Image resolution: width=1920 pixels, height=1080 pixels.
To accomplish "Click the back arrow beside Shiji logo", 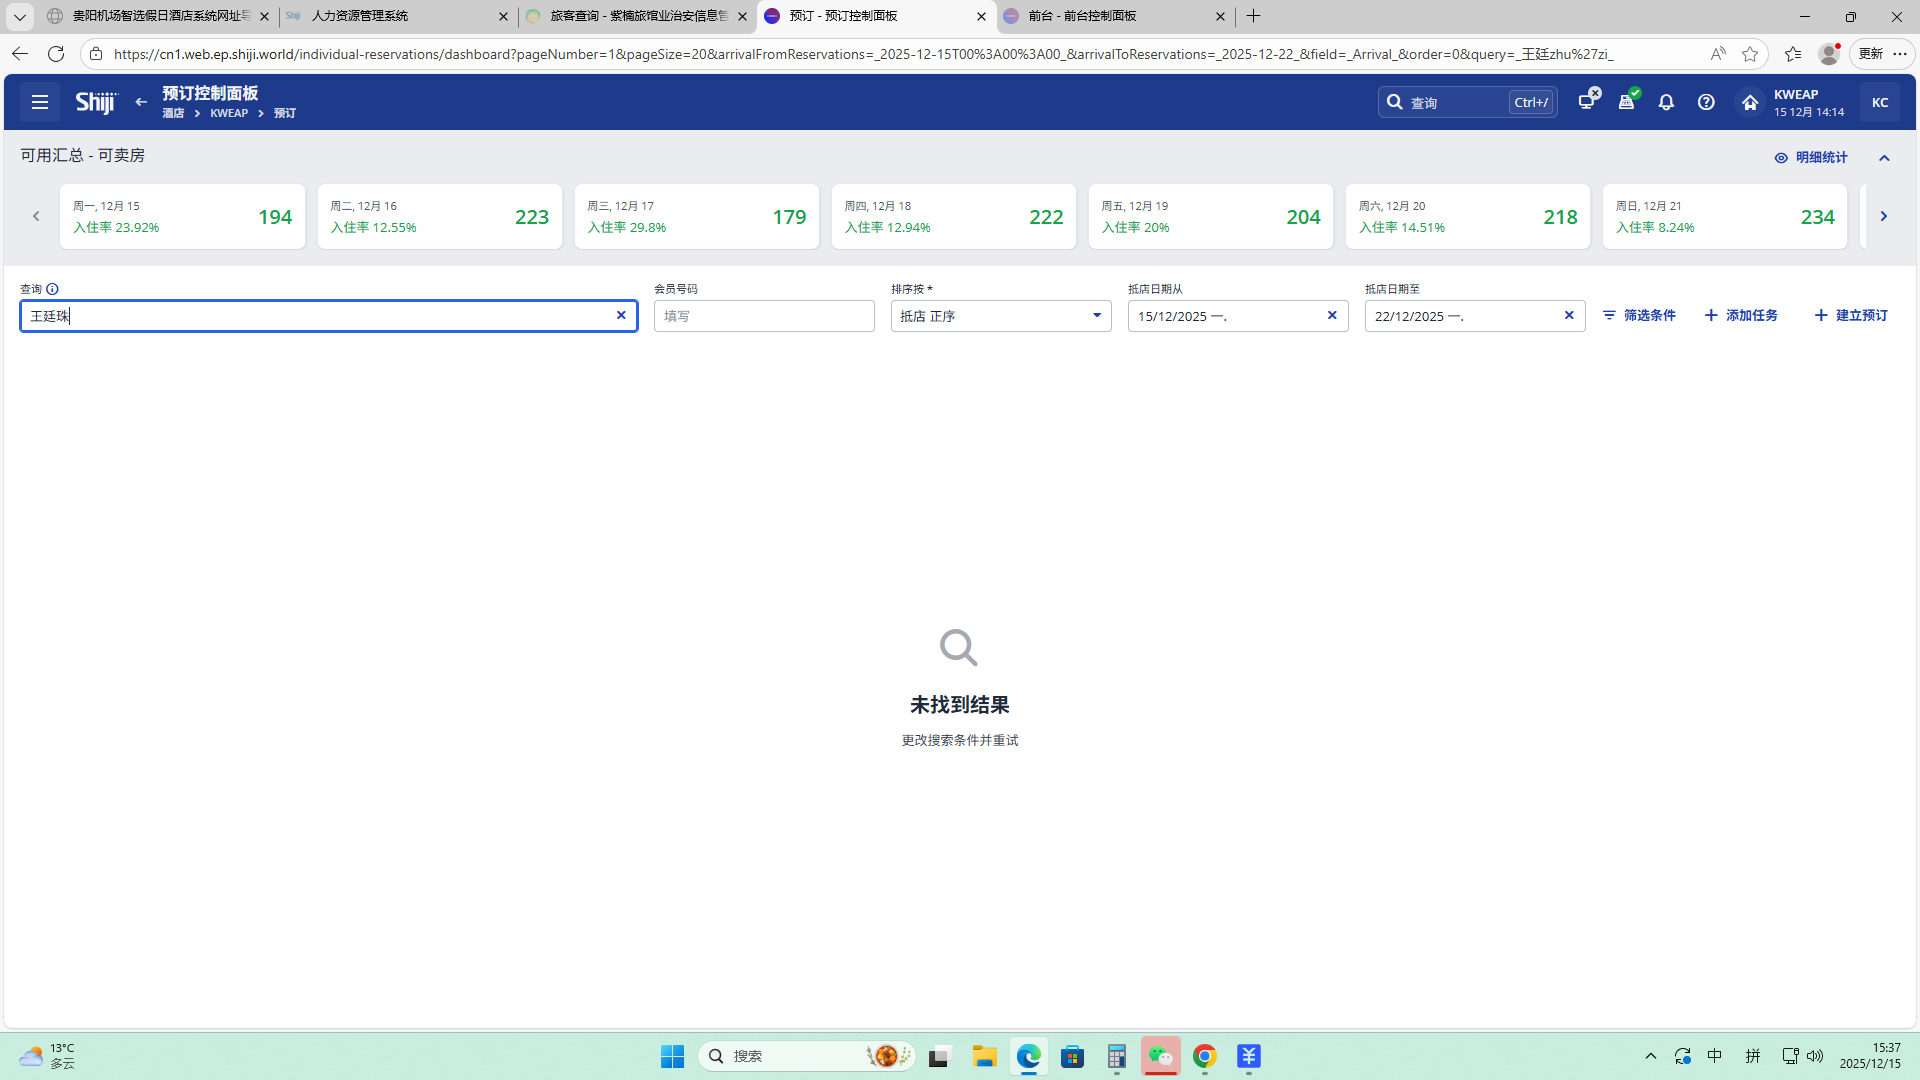I will pyautogui.click(x=141, y=102).
